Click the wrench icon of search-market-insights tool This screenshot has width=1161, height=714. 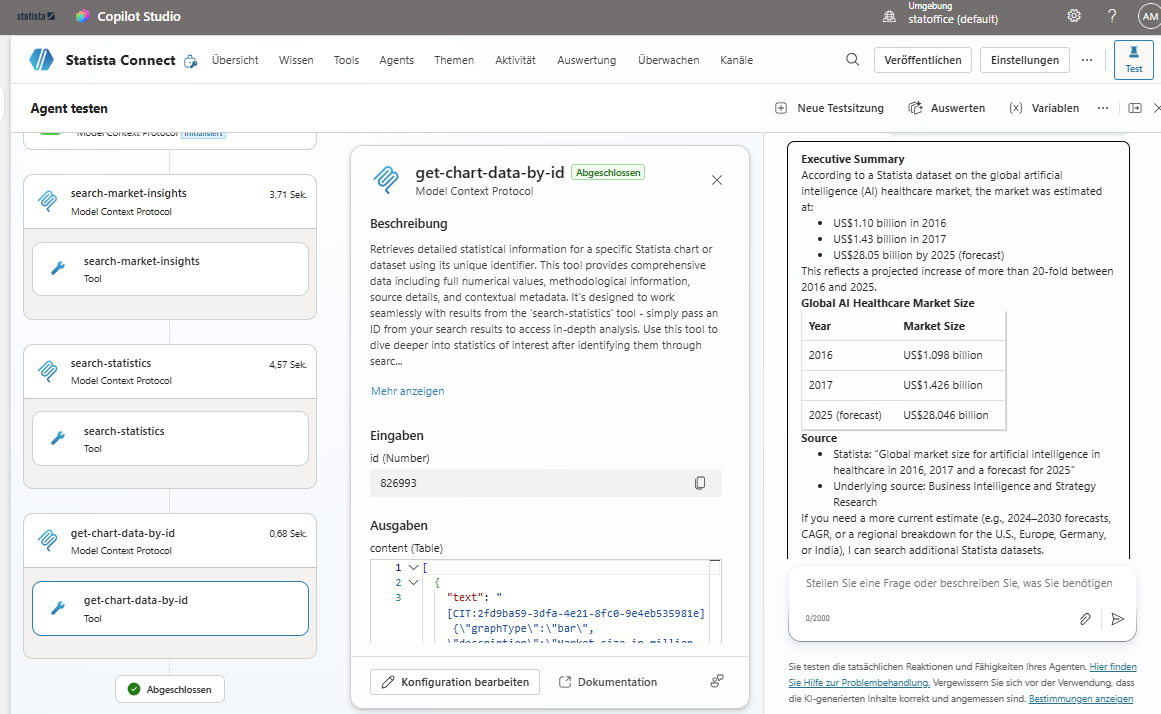58,268
